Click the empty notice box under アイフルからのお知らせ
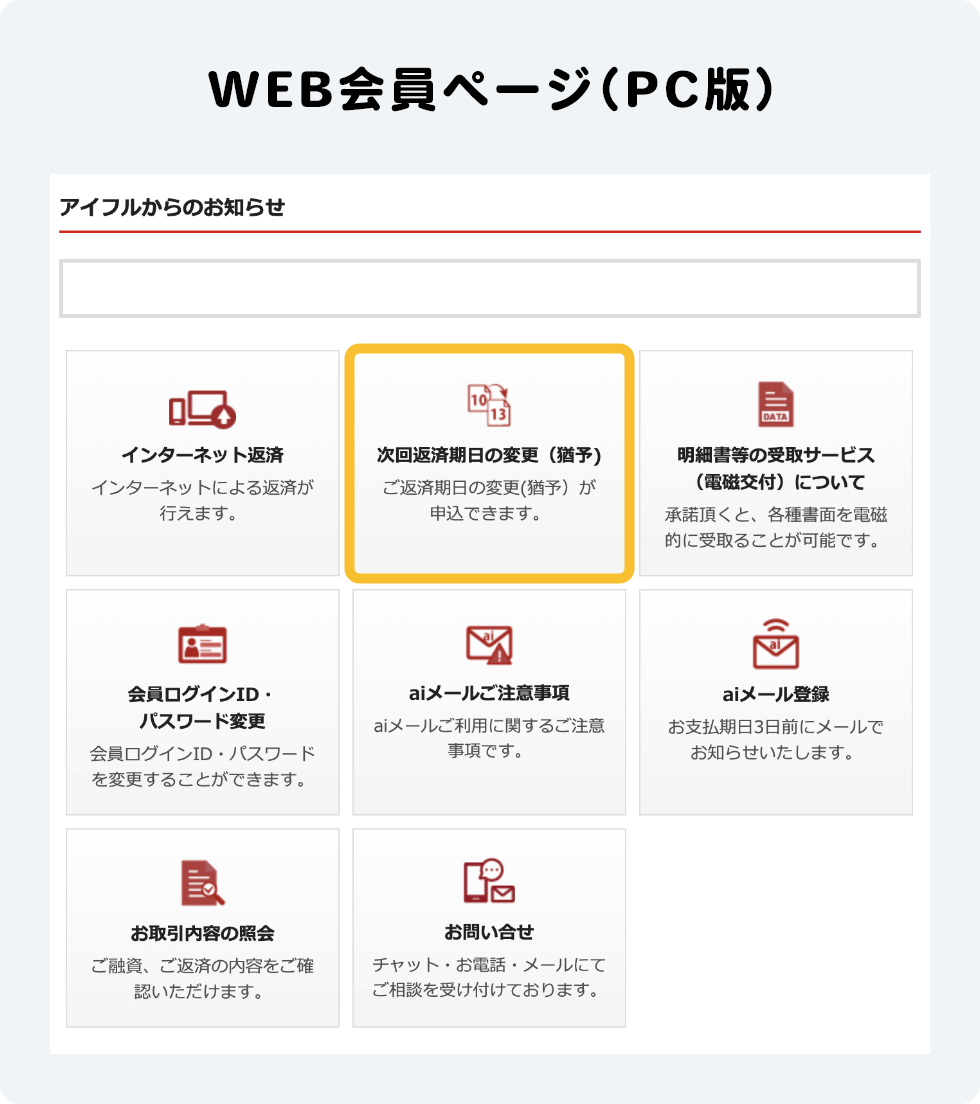 click(x=490, y=289)
